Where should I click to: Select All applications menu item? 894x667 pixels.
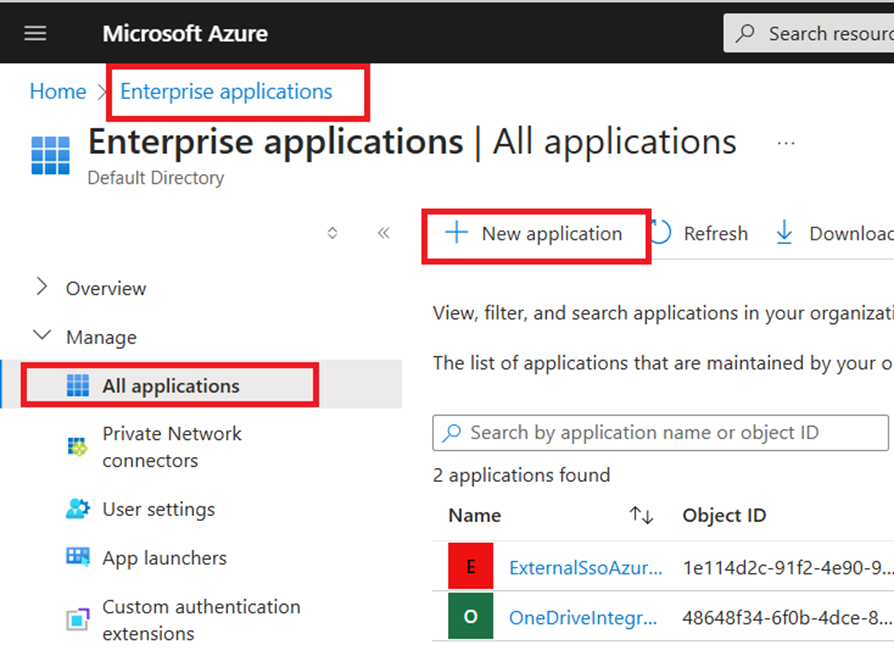[202, 385]
